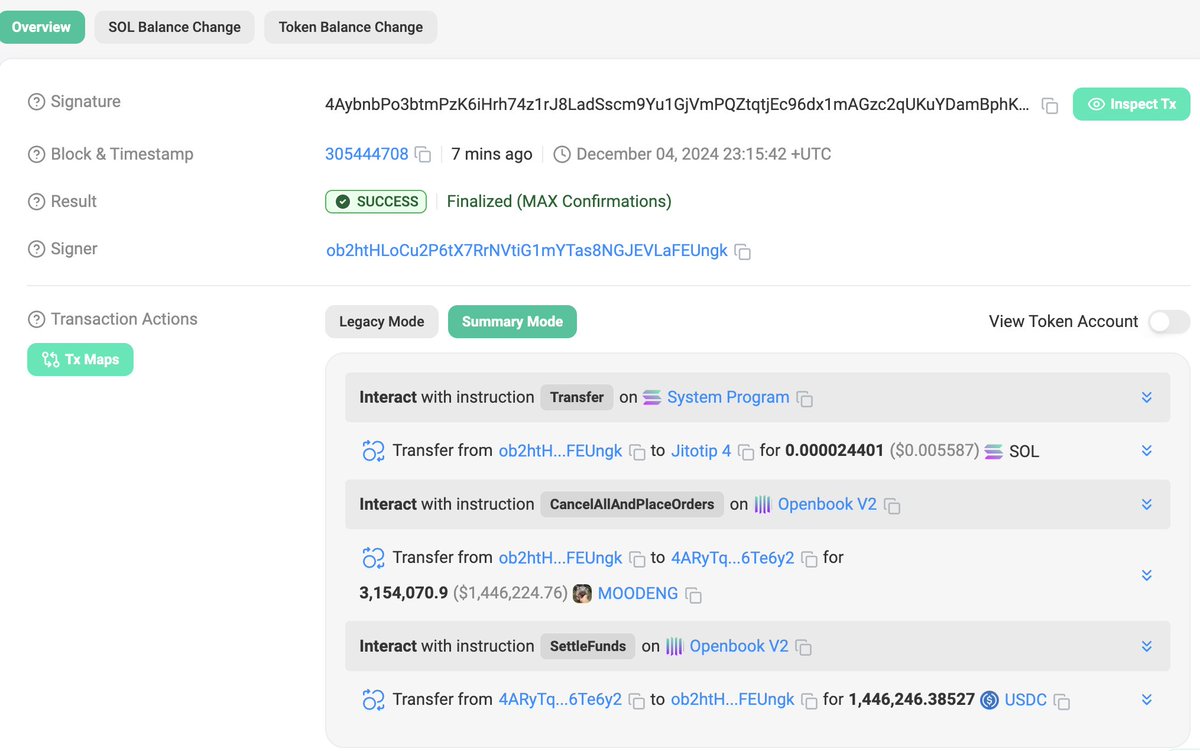
Task: Click help icon next to Transaction Actions
Action: [37, 320]
